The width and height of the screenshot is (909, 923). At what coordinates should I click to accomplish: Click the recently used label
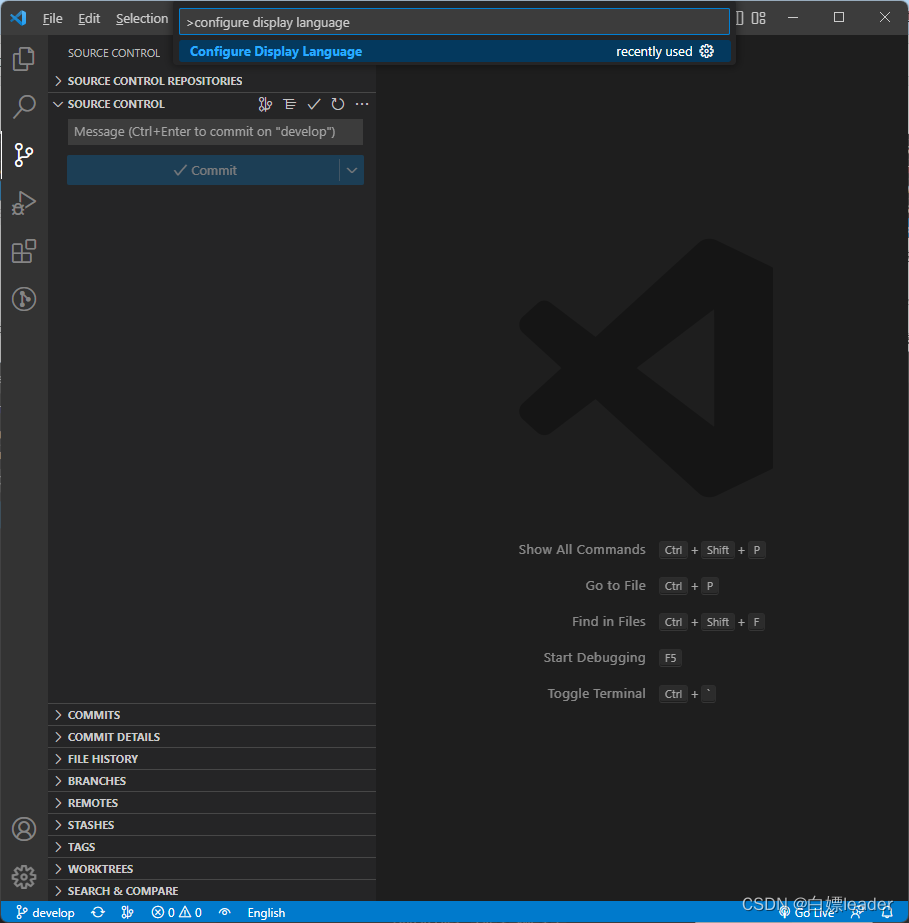[x=654, y=52]
